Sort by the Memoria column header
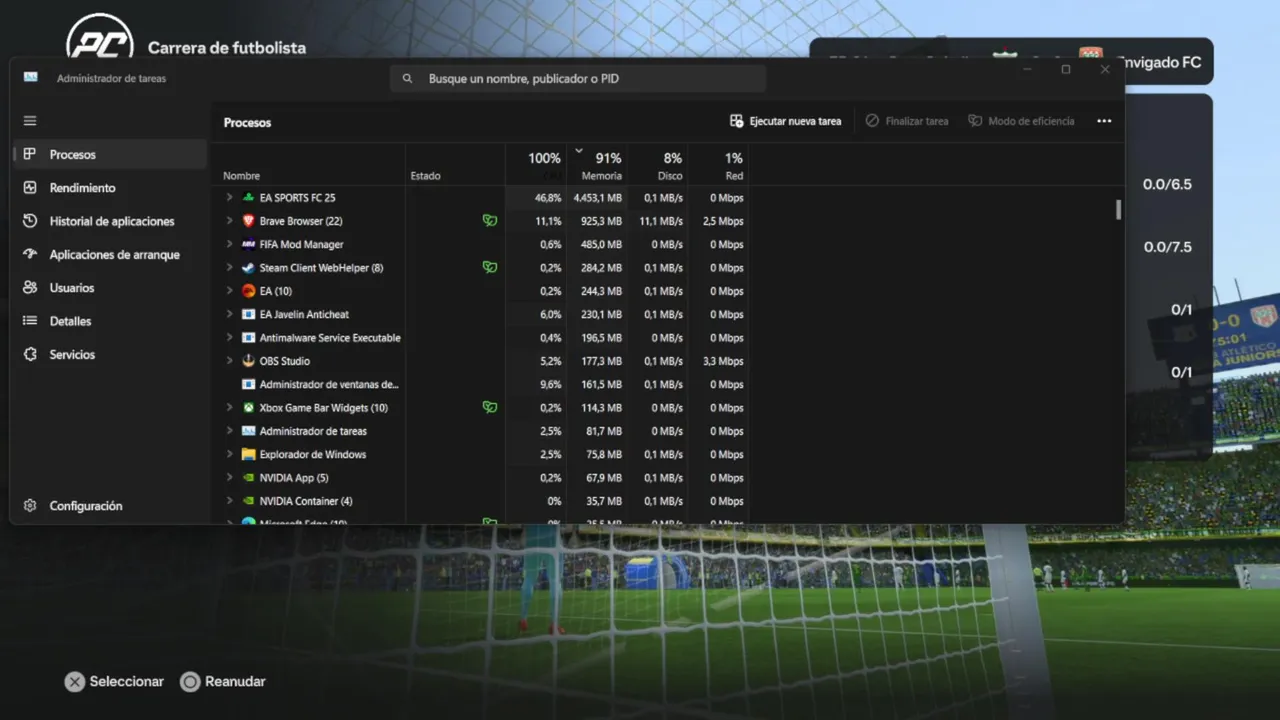 [597, 165]
